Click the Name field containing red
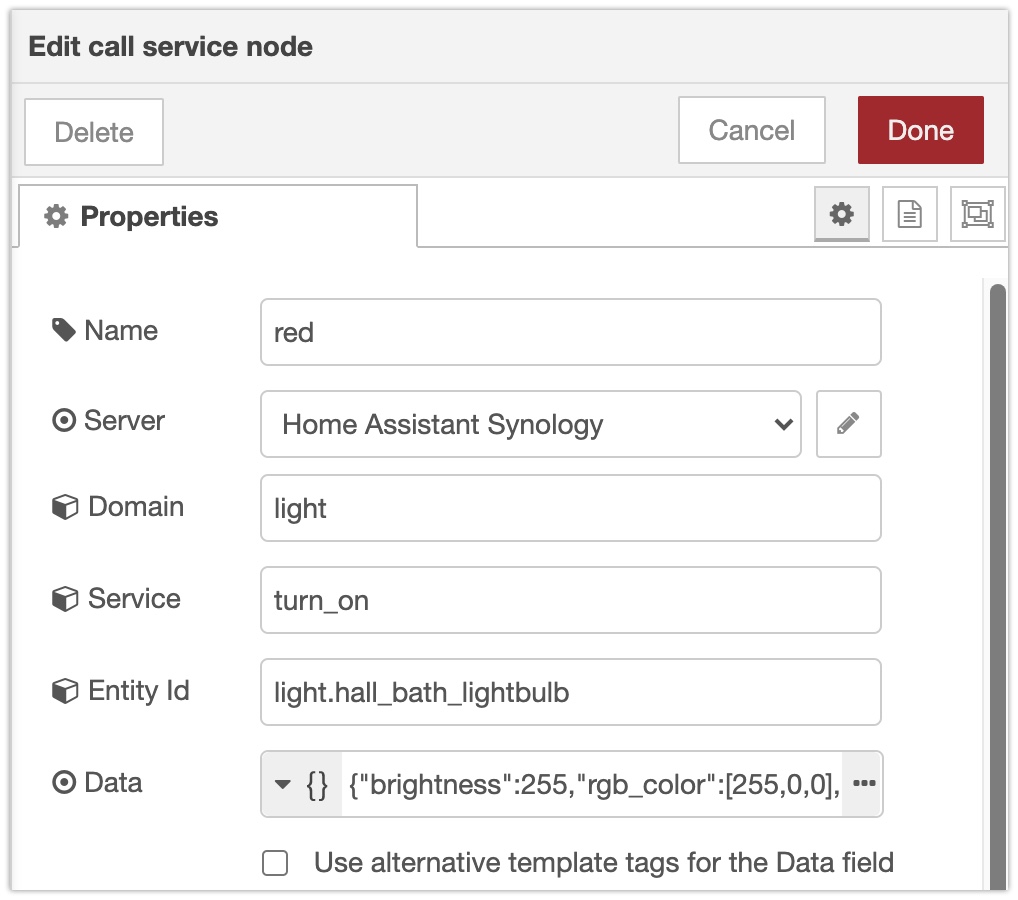The image size is (1018, 900). 570,332
